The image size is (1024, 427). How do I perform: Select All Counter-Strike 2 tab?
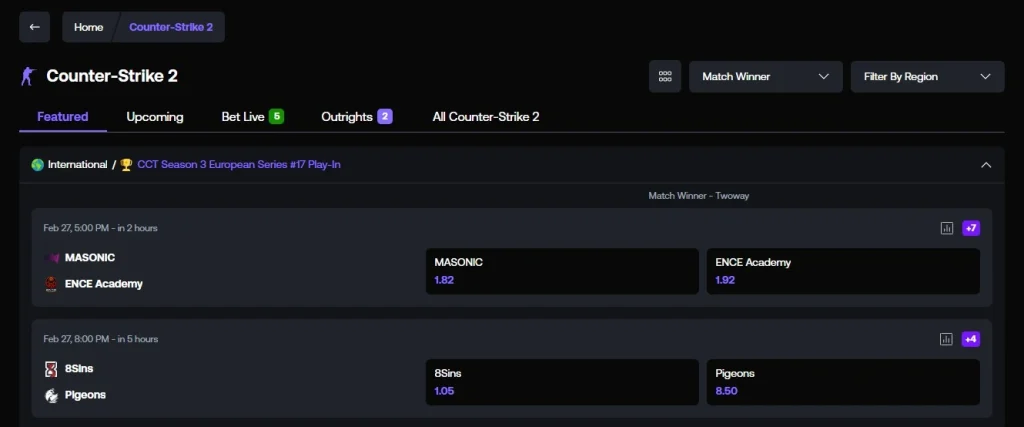tap(486, 117)
